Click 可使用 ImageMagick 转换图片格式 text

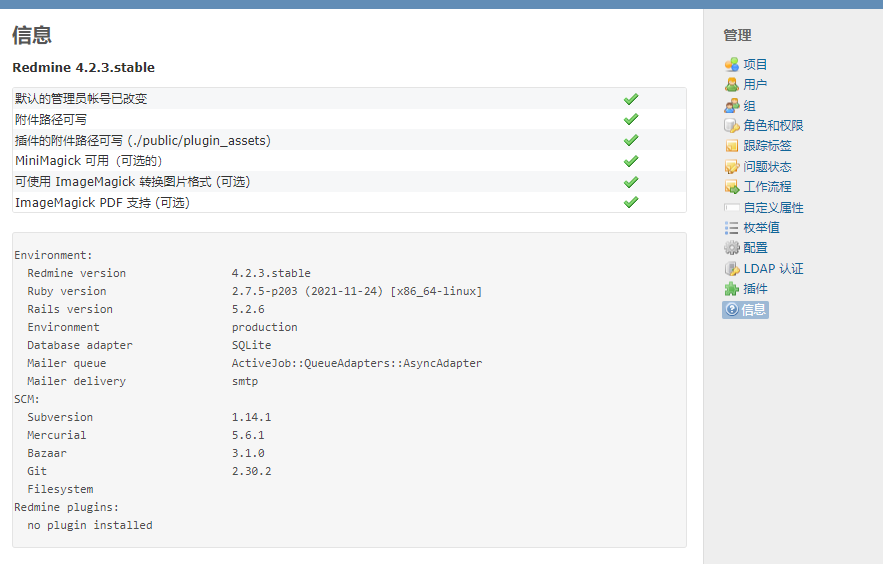132,182
